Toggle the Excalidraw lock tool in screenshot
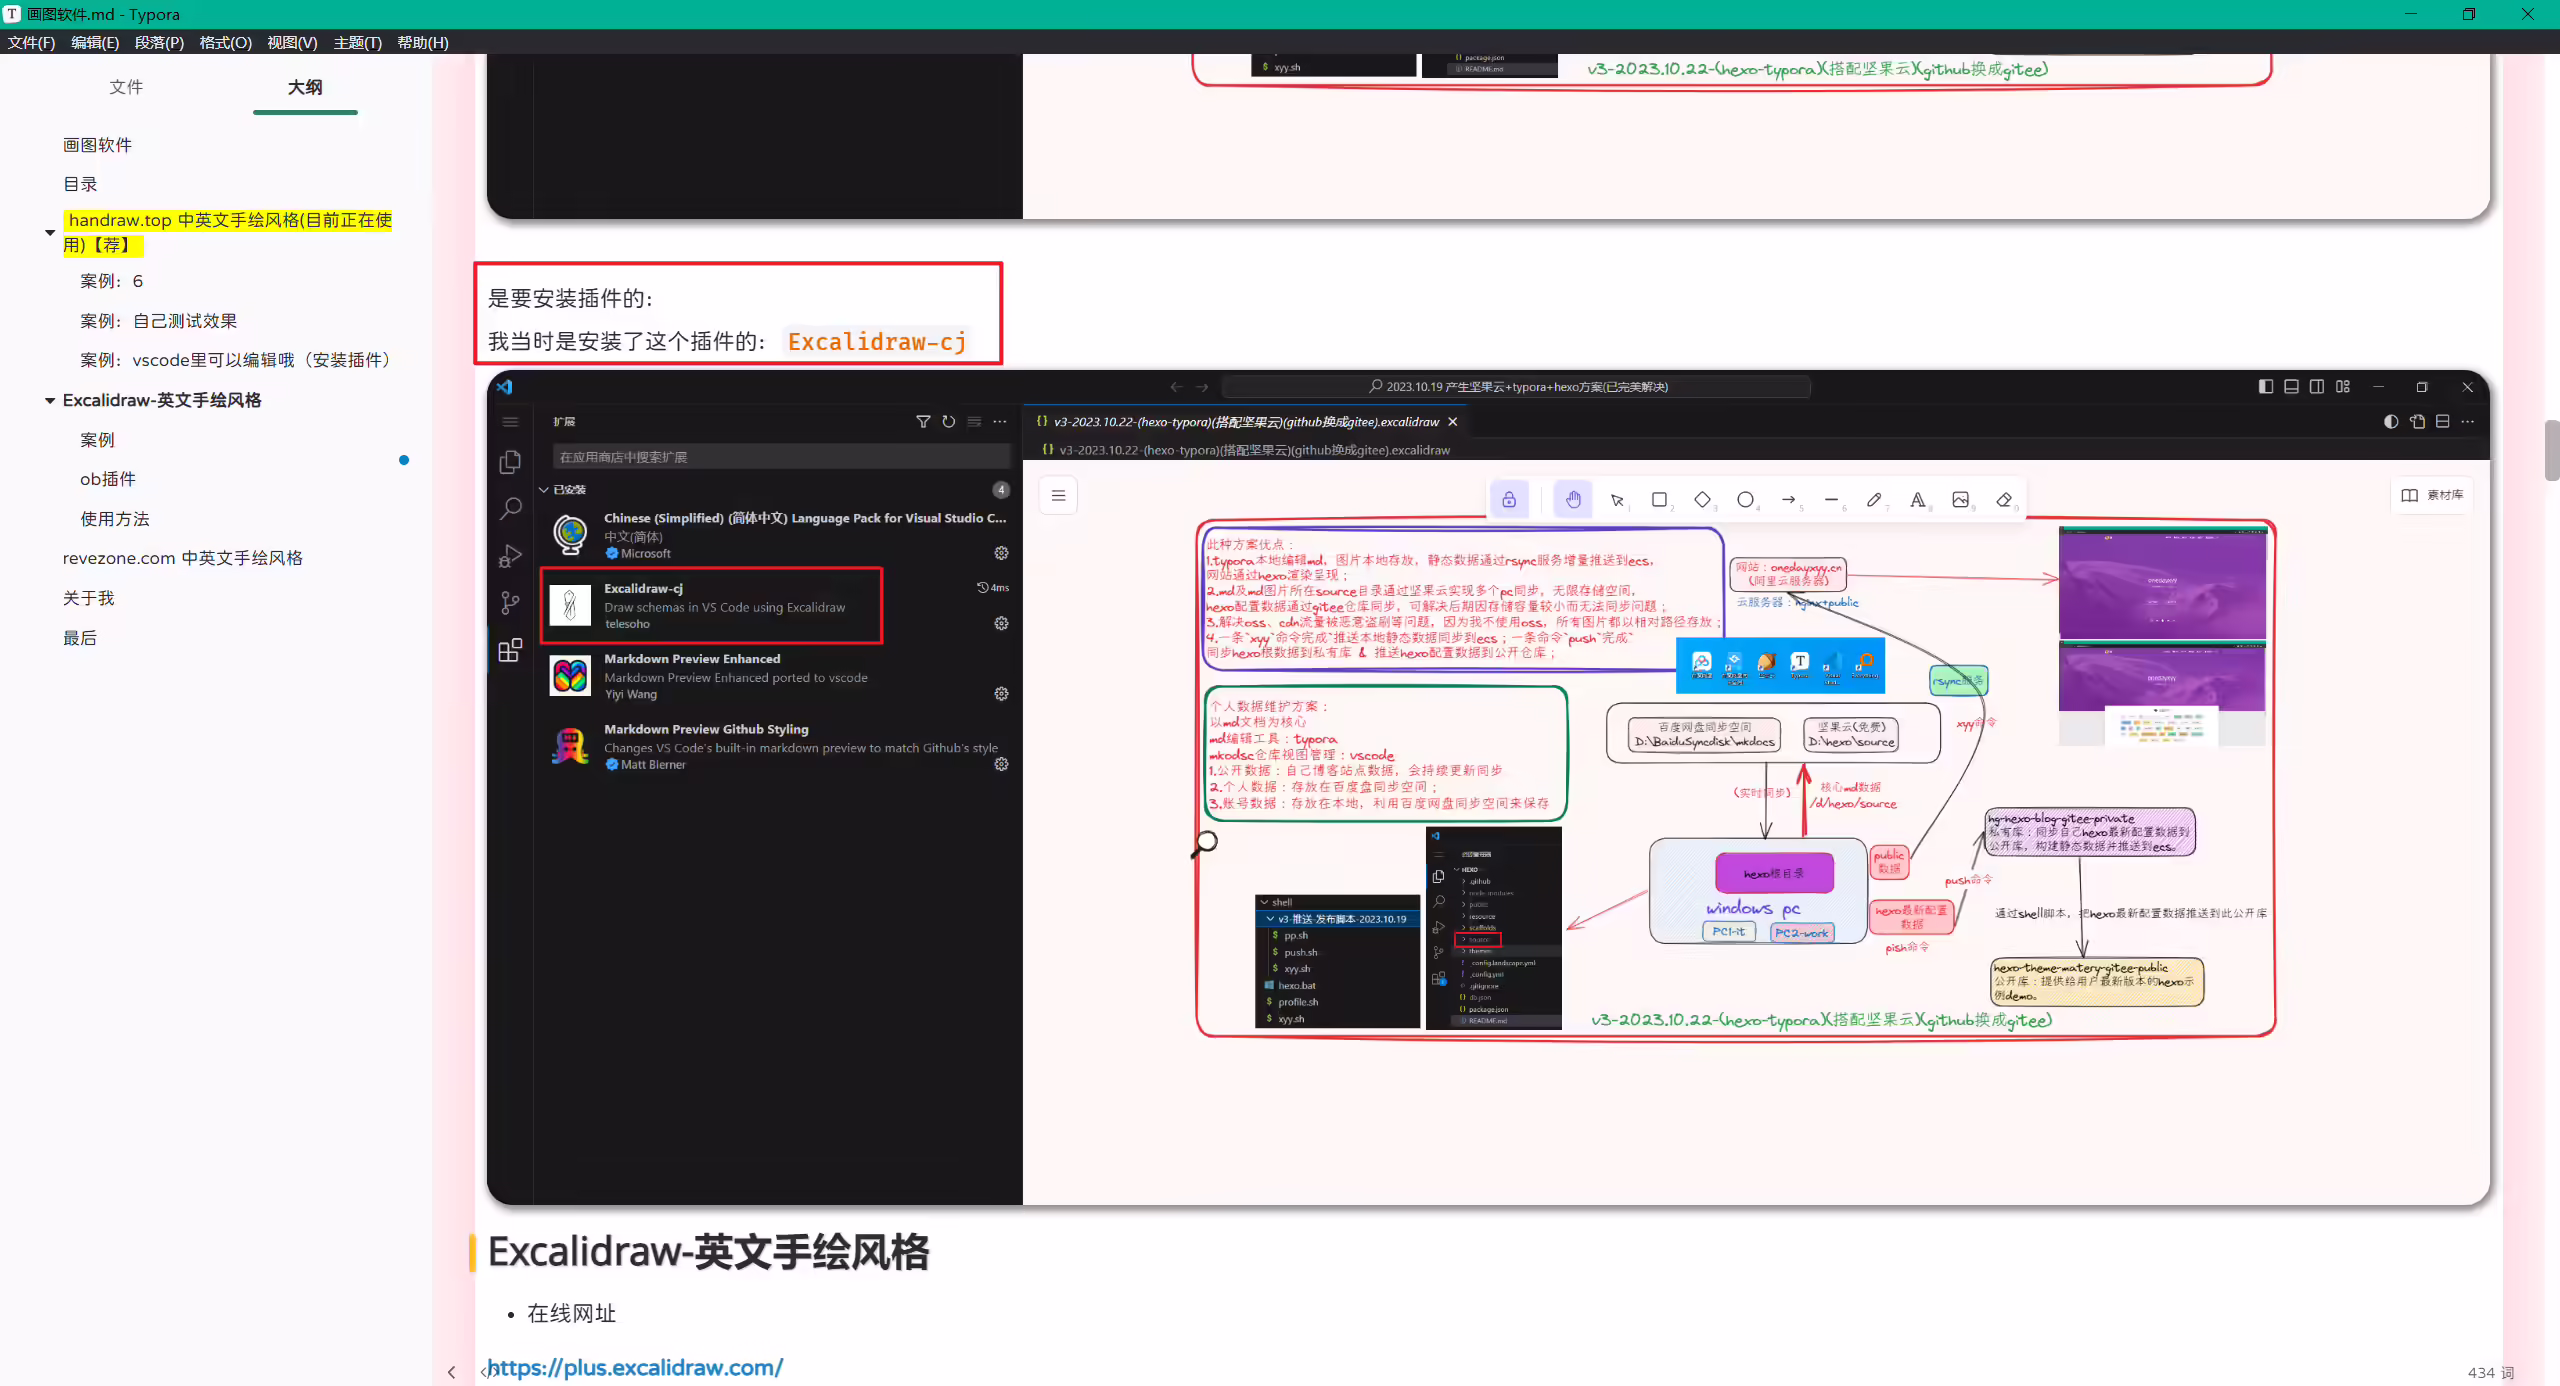 click(1509, 499)
